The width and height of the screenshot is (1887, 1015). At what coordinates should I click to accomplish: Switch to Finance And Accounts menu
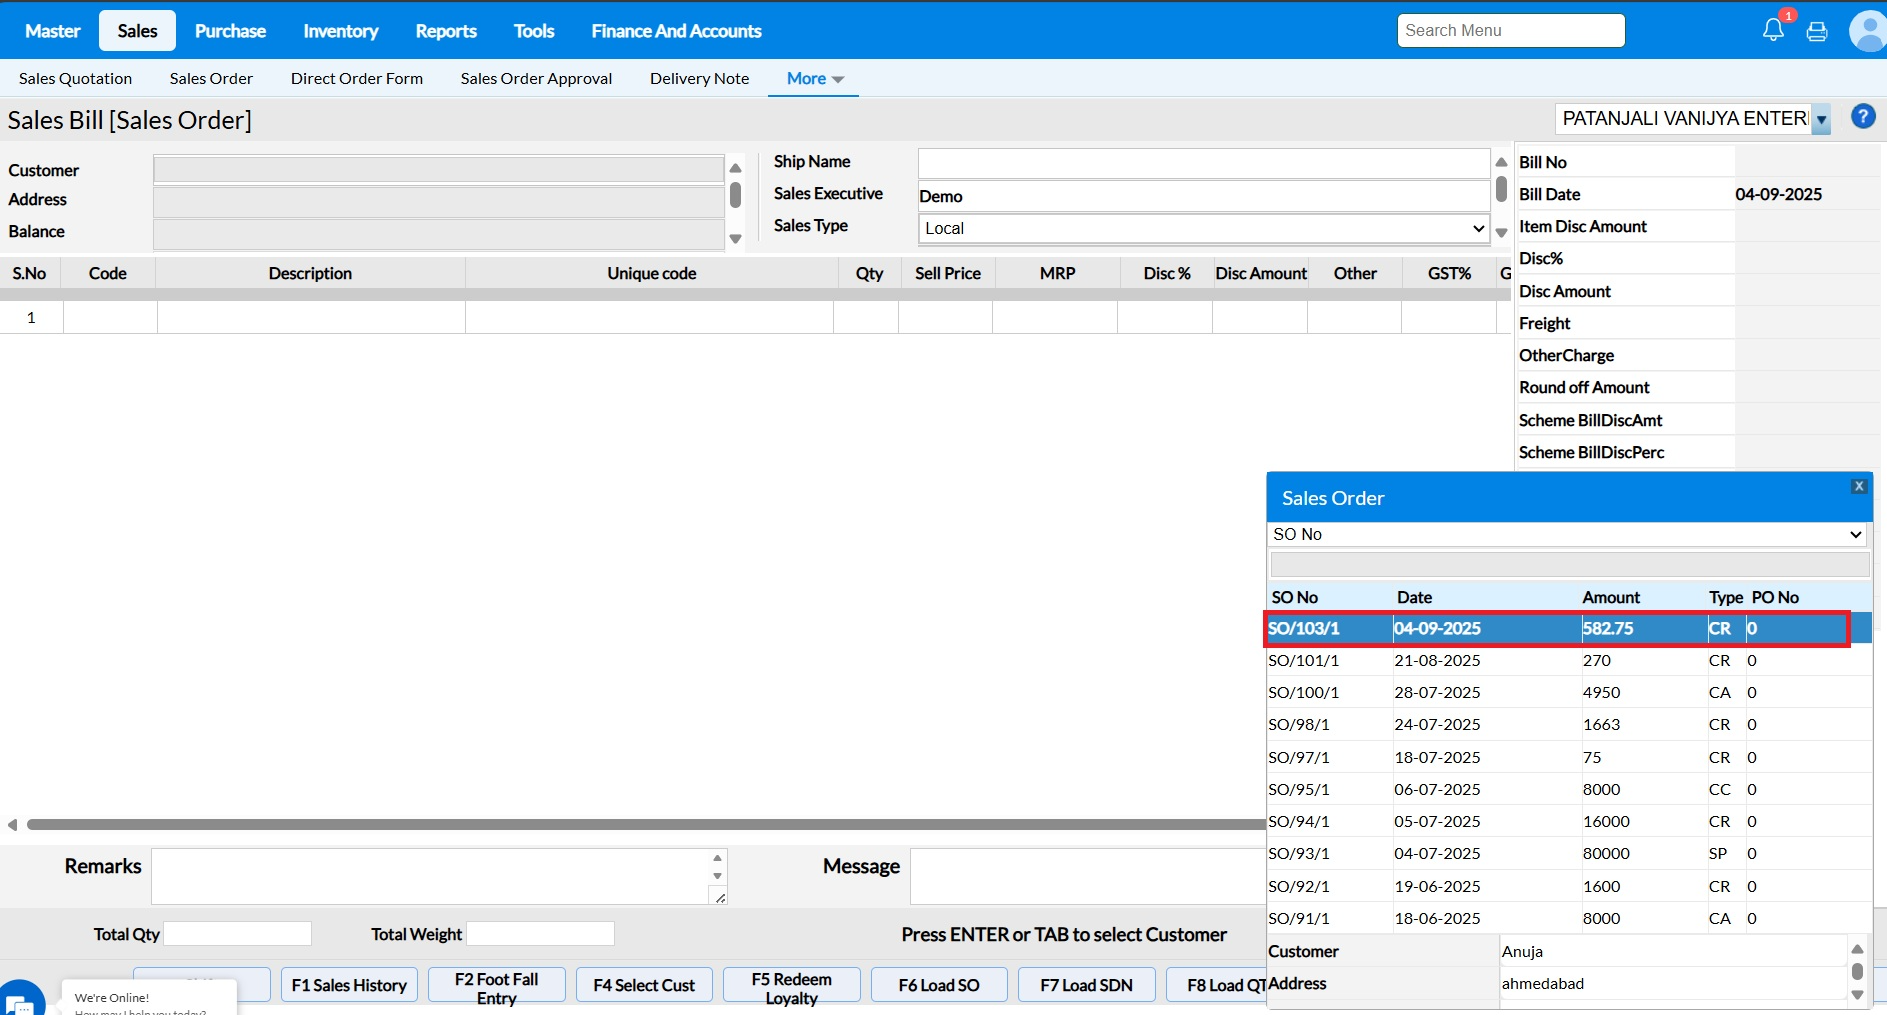coord(676,31)
